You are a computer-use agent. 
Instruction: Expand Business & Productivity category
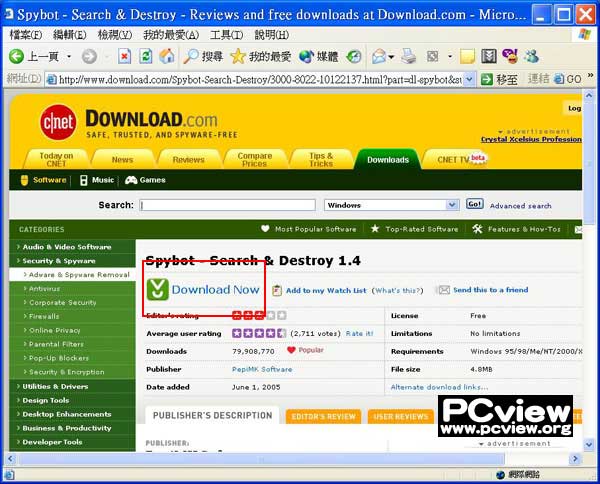tap(67, 428)
